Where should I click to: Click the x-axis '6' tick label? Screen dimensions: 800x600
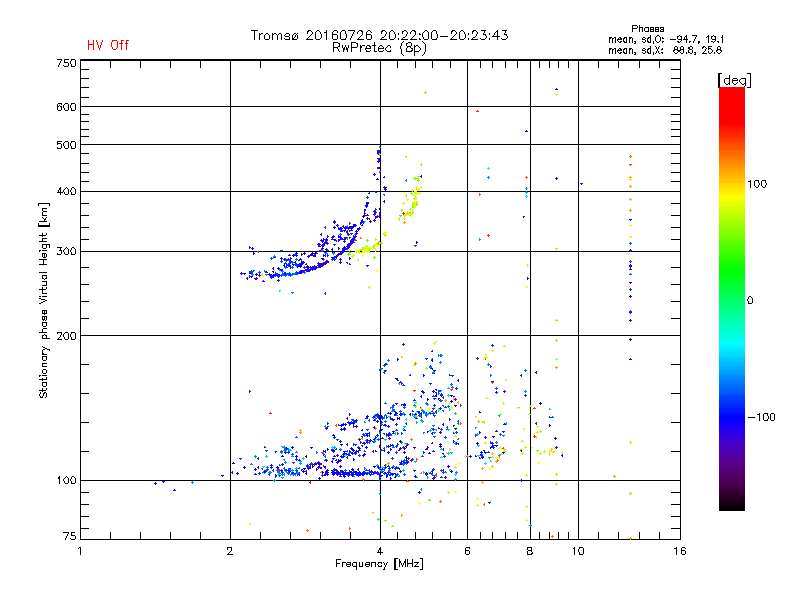467,551
